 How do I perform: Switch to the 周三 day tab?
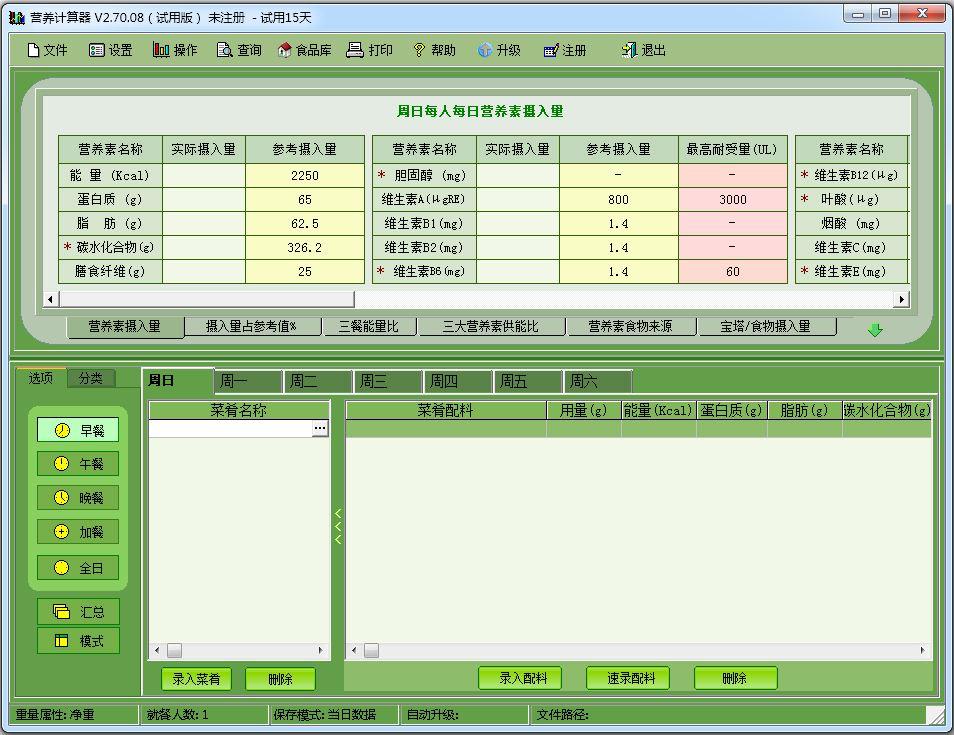pos(386,381)
